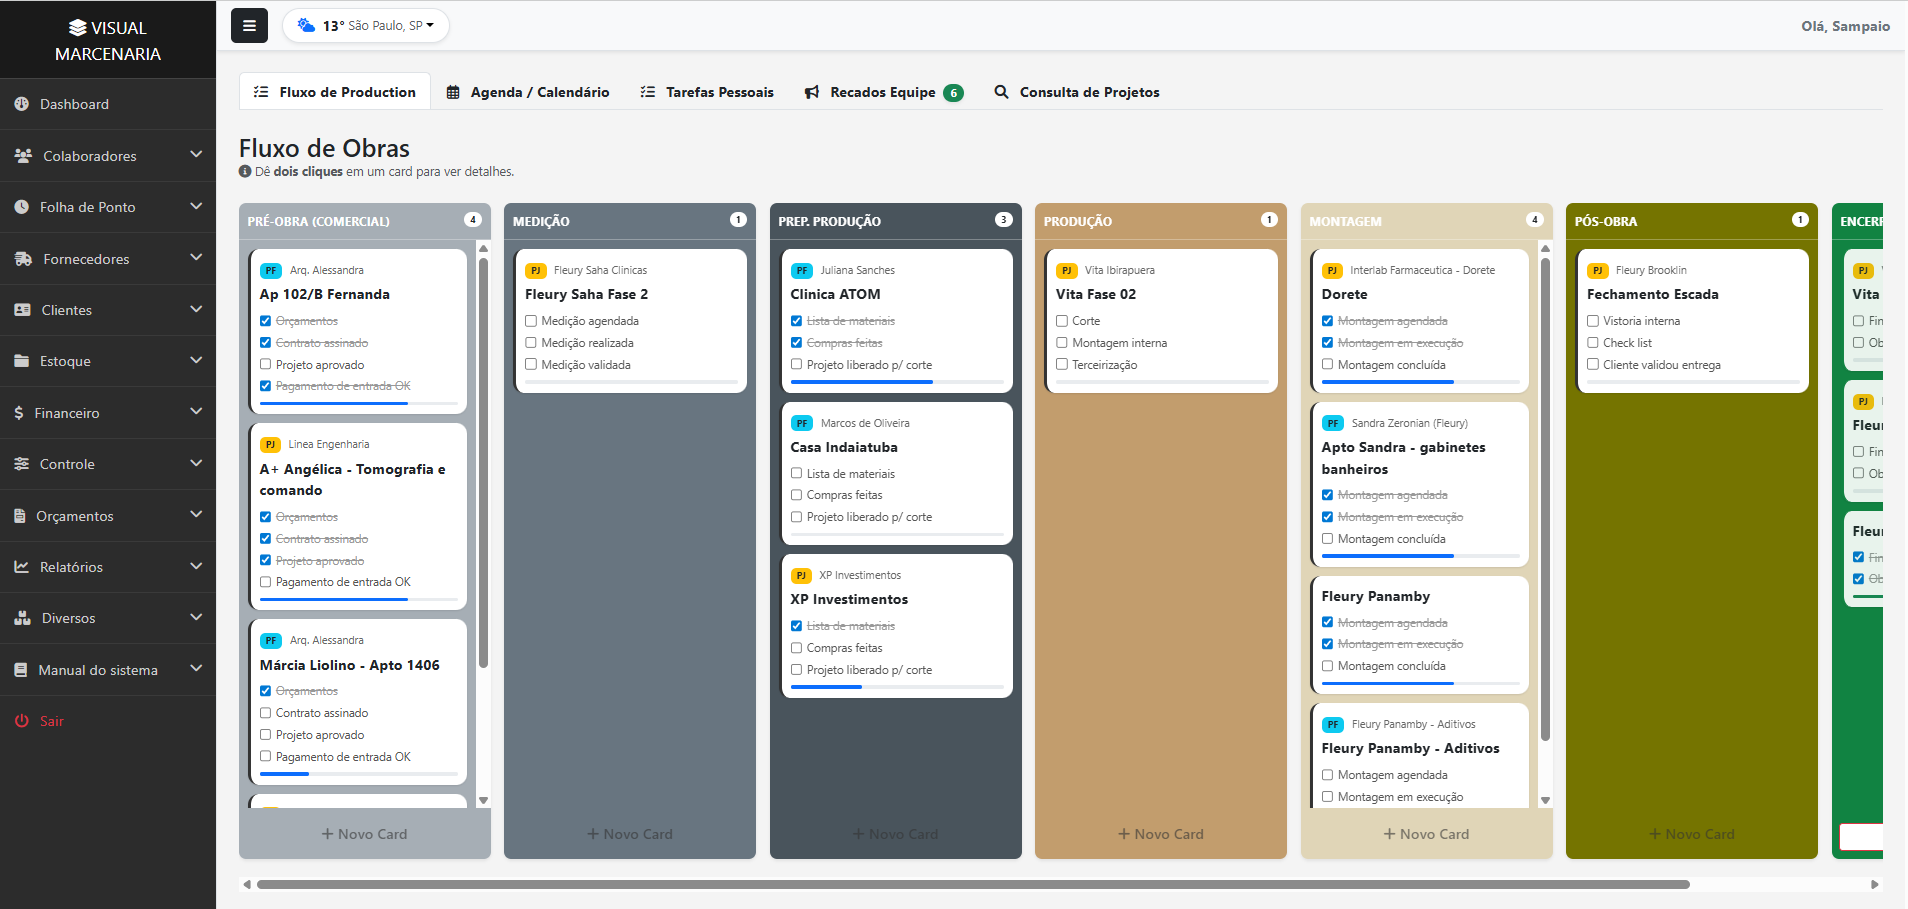
Task: Check Corte in Vita Fase 02 card
Action: [1062, 321]
